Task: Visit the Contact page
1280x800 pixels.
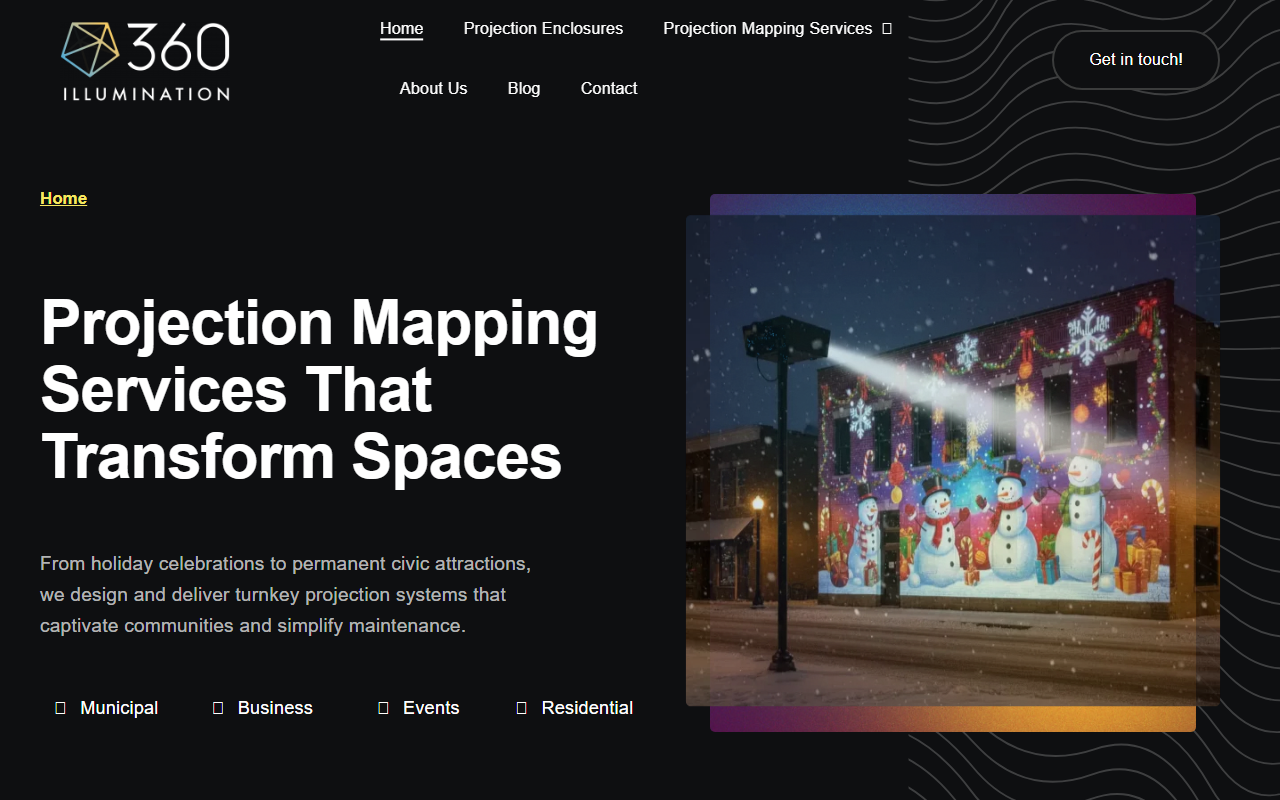Action: 609,88
